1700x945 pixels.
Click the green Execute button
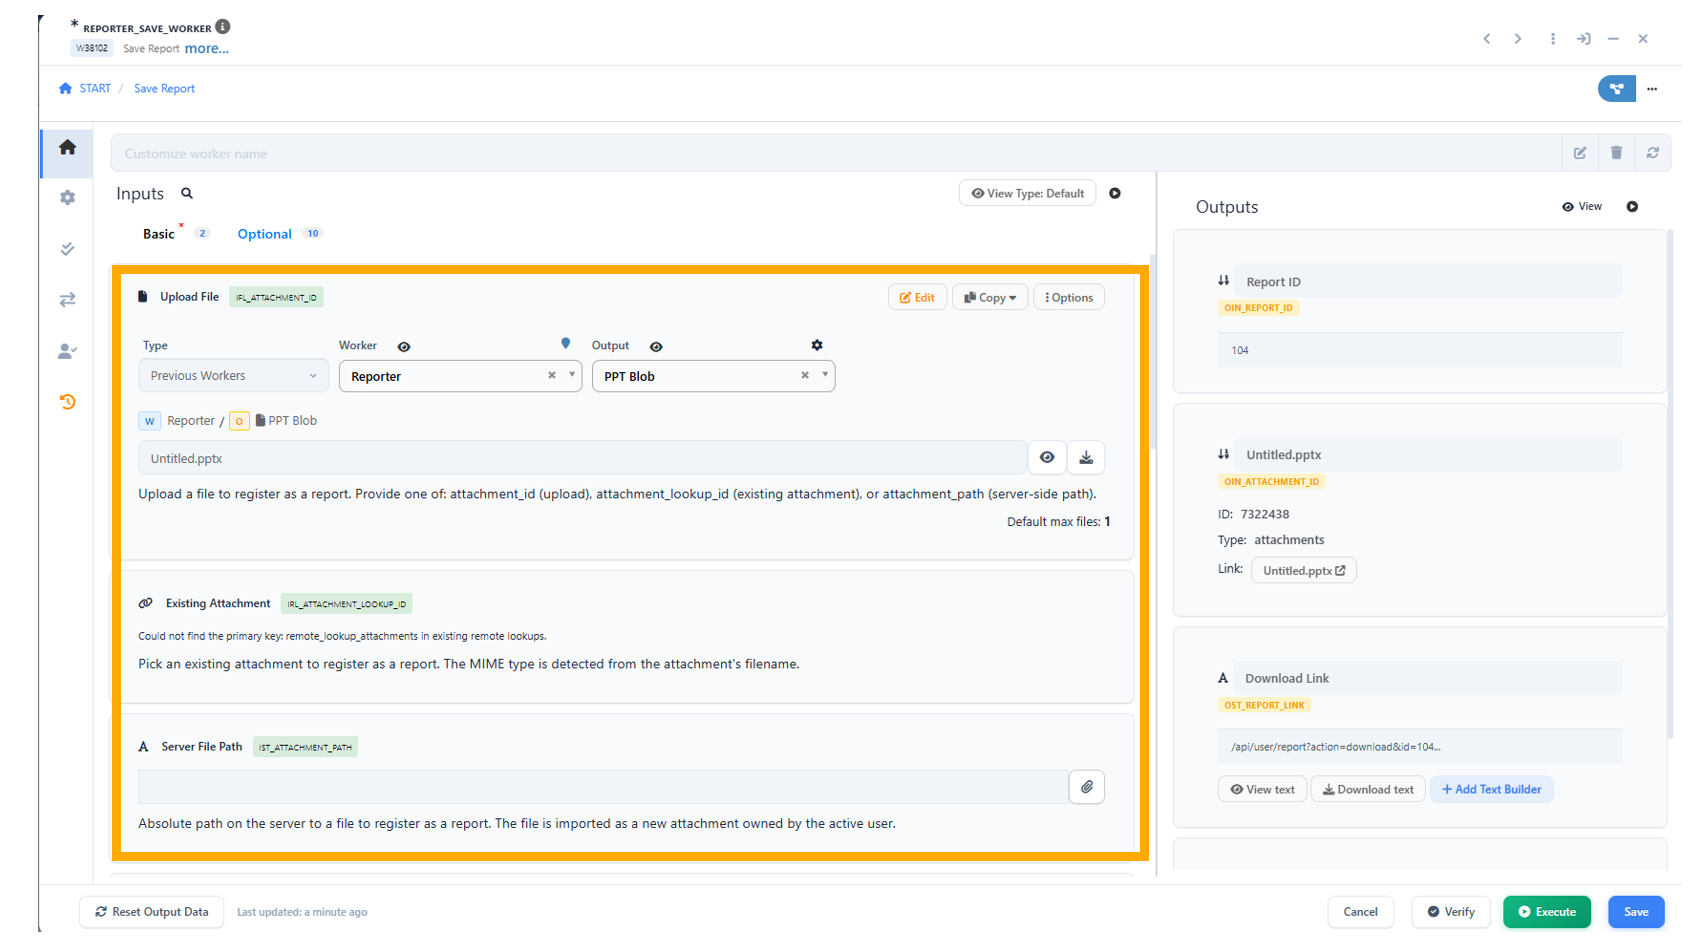pos(1546,912)
